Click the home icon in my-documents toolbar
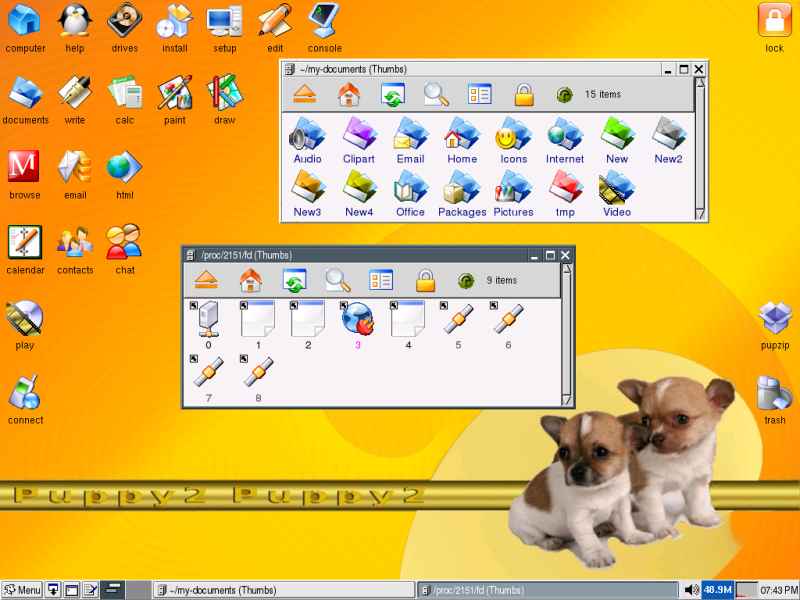The height and width of the screenshot is (600, 800). [349, 94]
